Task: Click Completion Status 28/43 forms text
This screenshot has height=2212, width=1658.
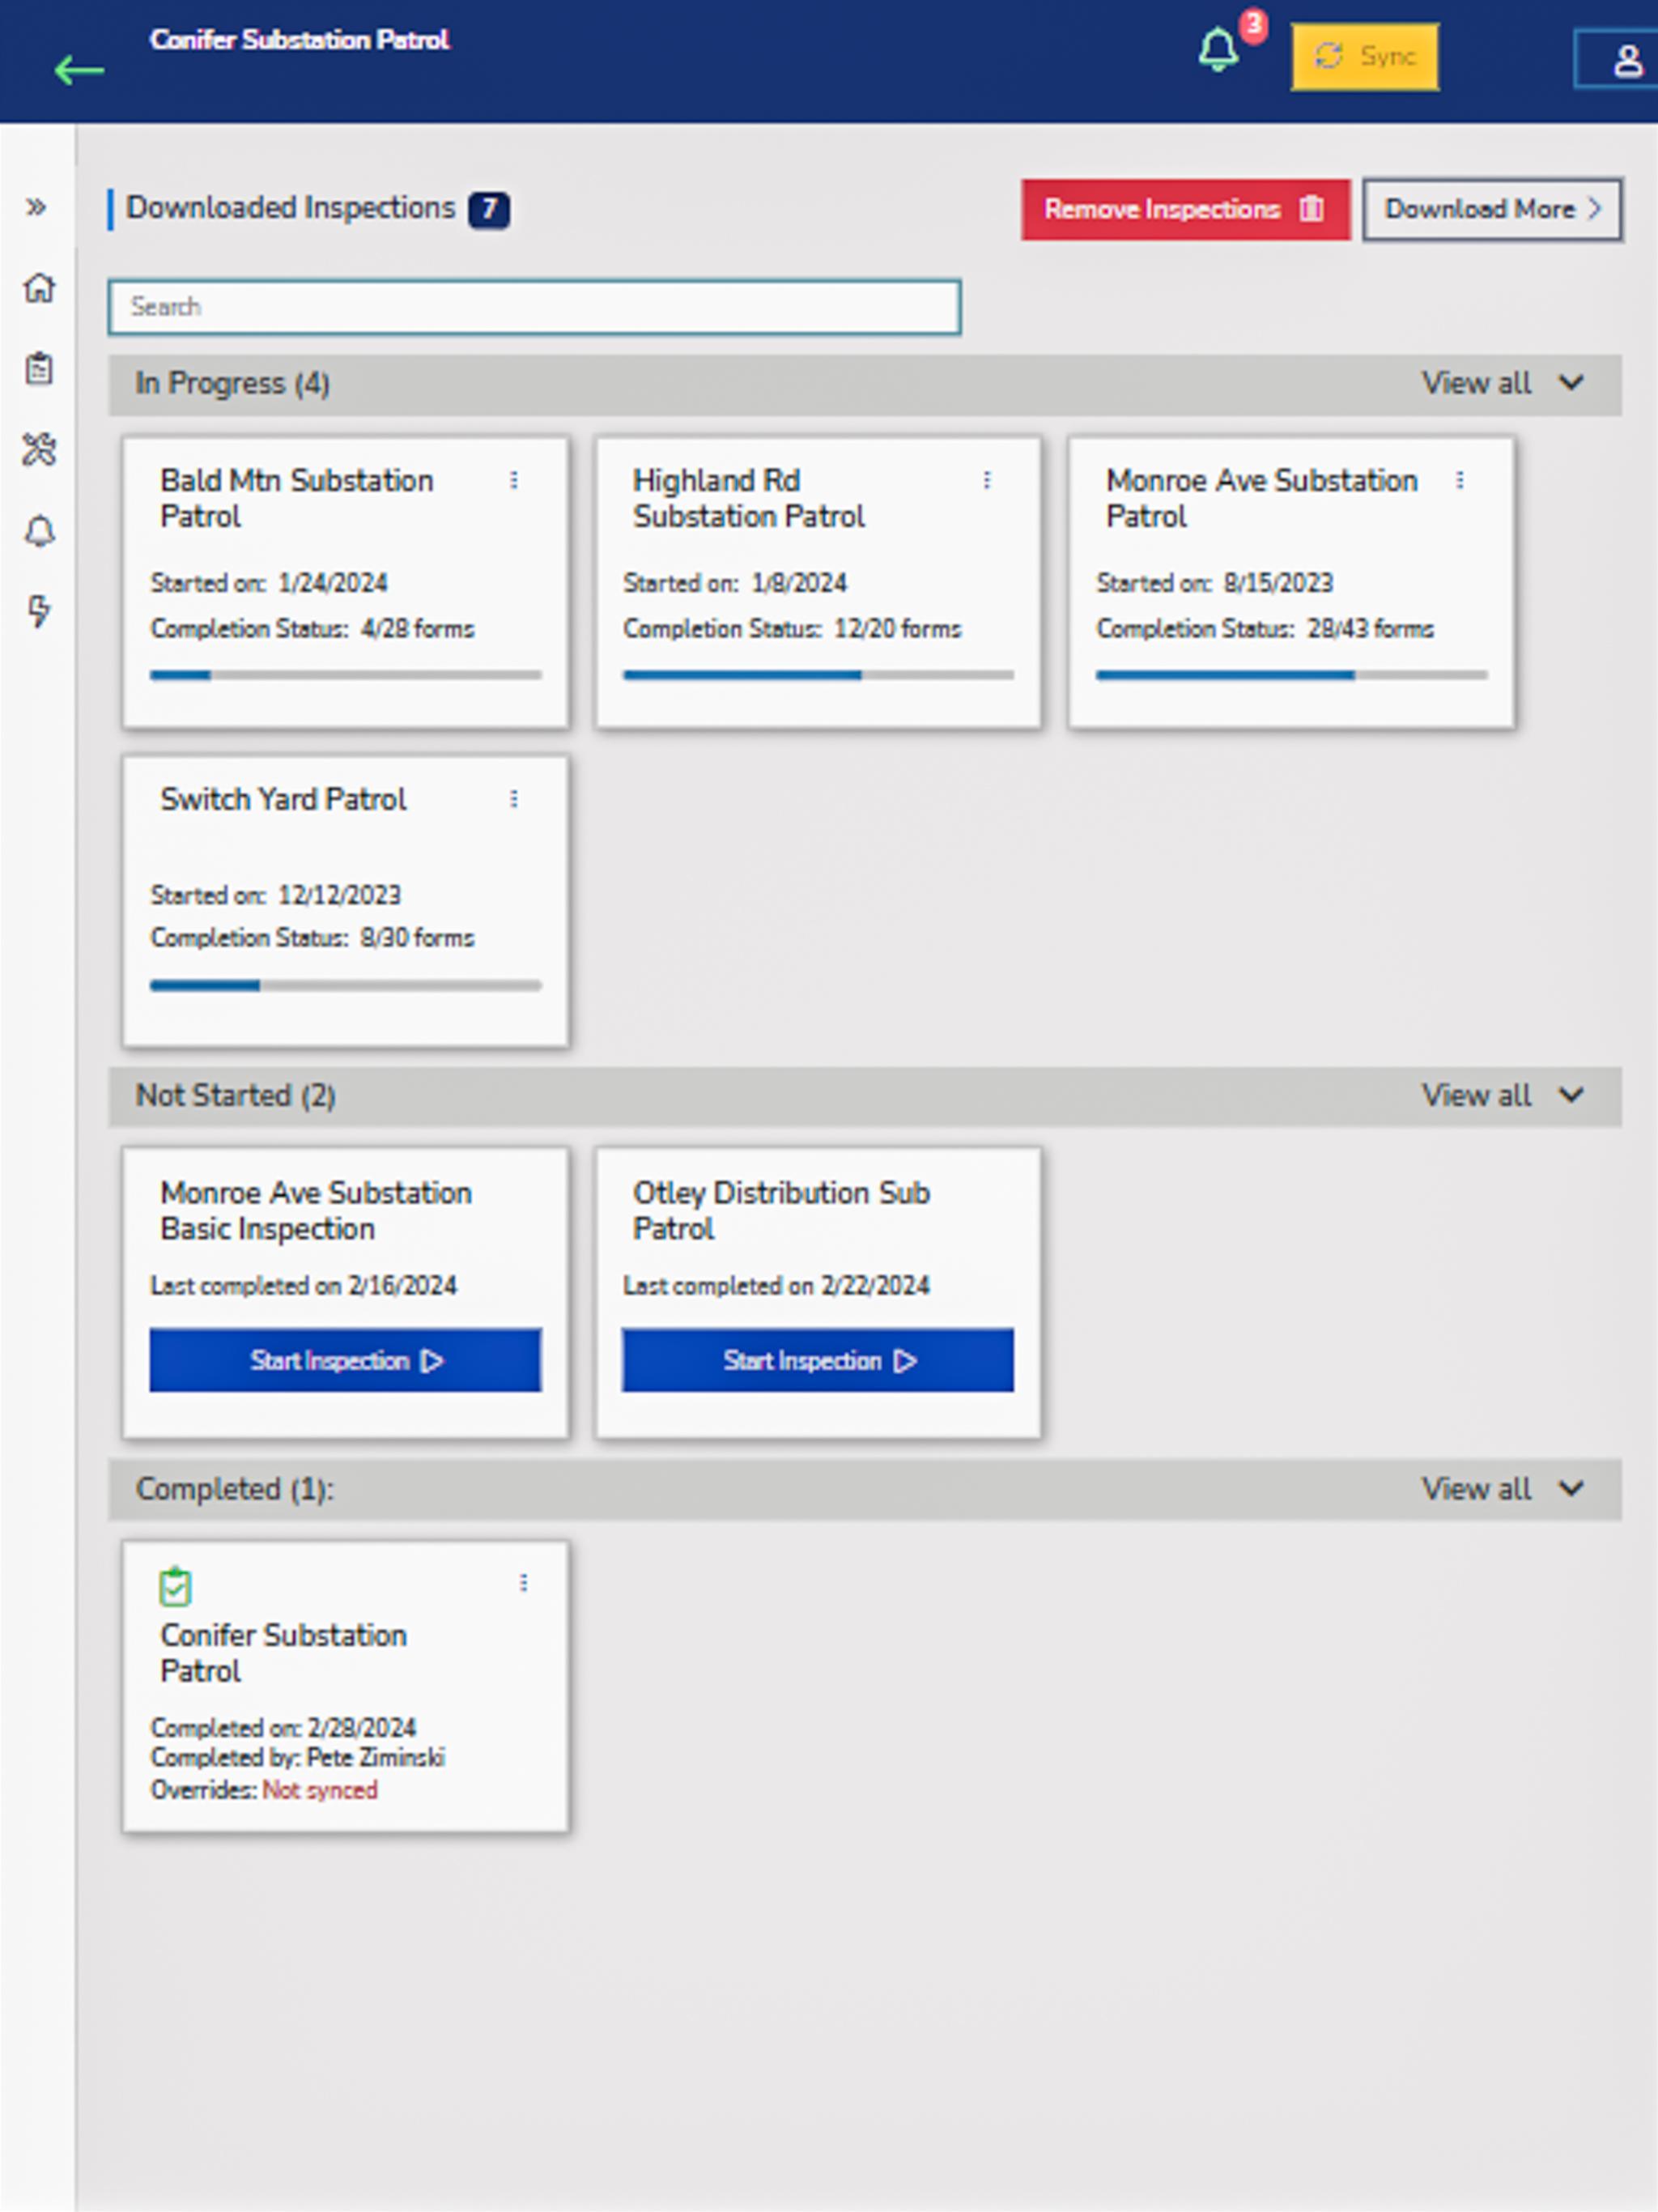Action: coord(1265,629)
